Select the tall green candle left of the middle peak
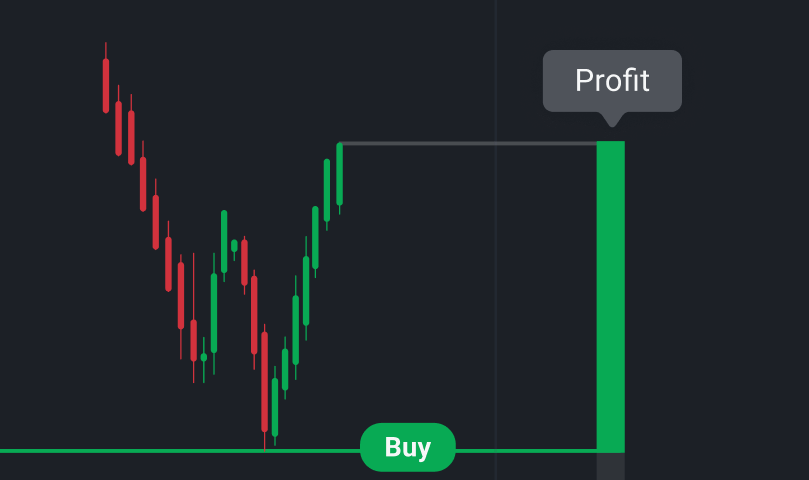The height and width of the screenshot is (480, 809). click(224, 240)
